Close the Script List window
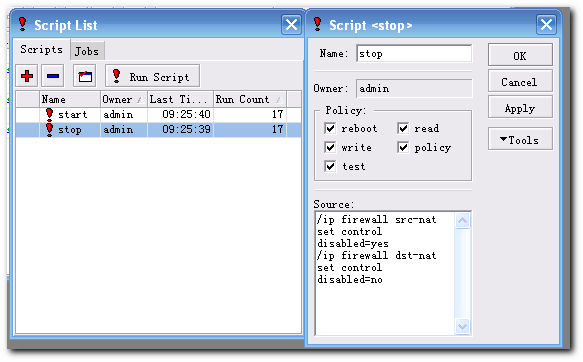Viewport: 583px width, 362px height. pos(291,25)
